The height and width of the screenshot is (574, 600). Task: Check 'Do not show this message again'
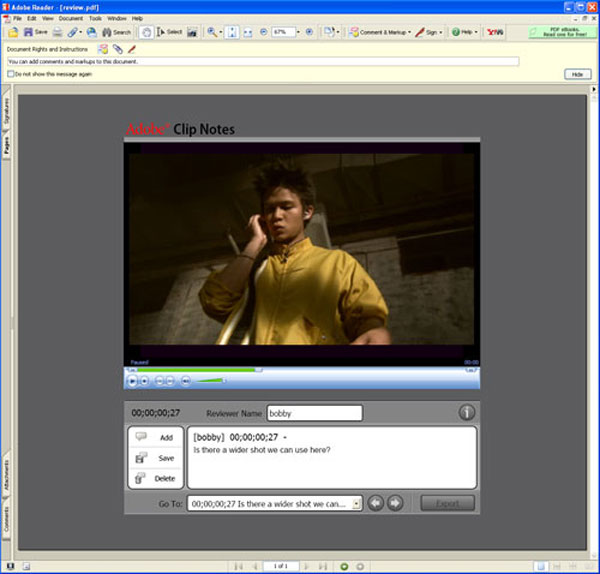(11, 74)
